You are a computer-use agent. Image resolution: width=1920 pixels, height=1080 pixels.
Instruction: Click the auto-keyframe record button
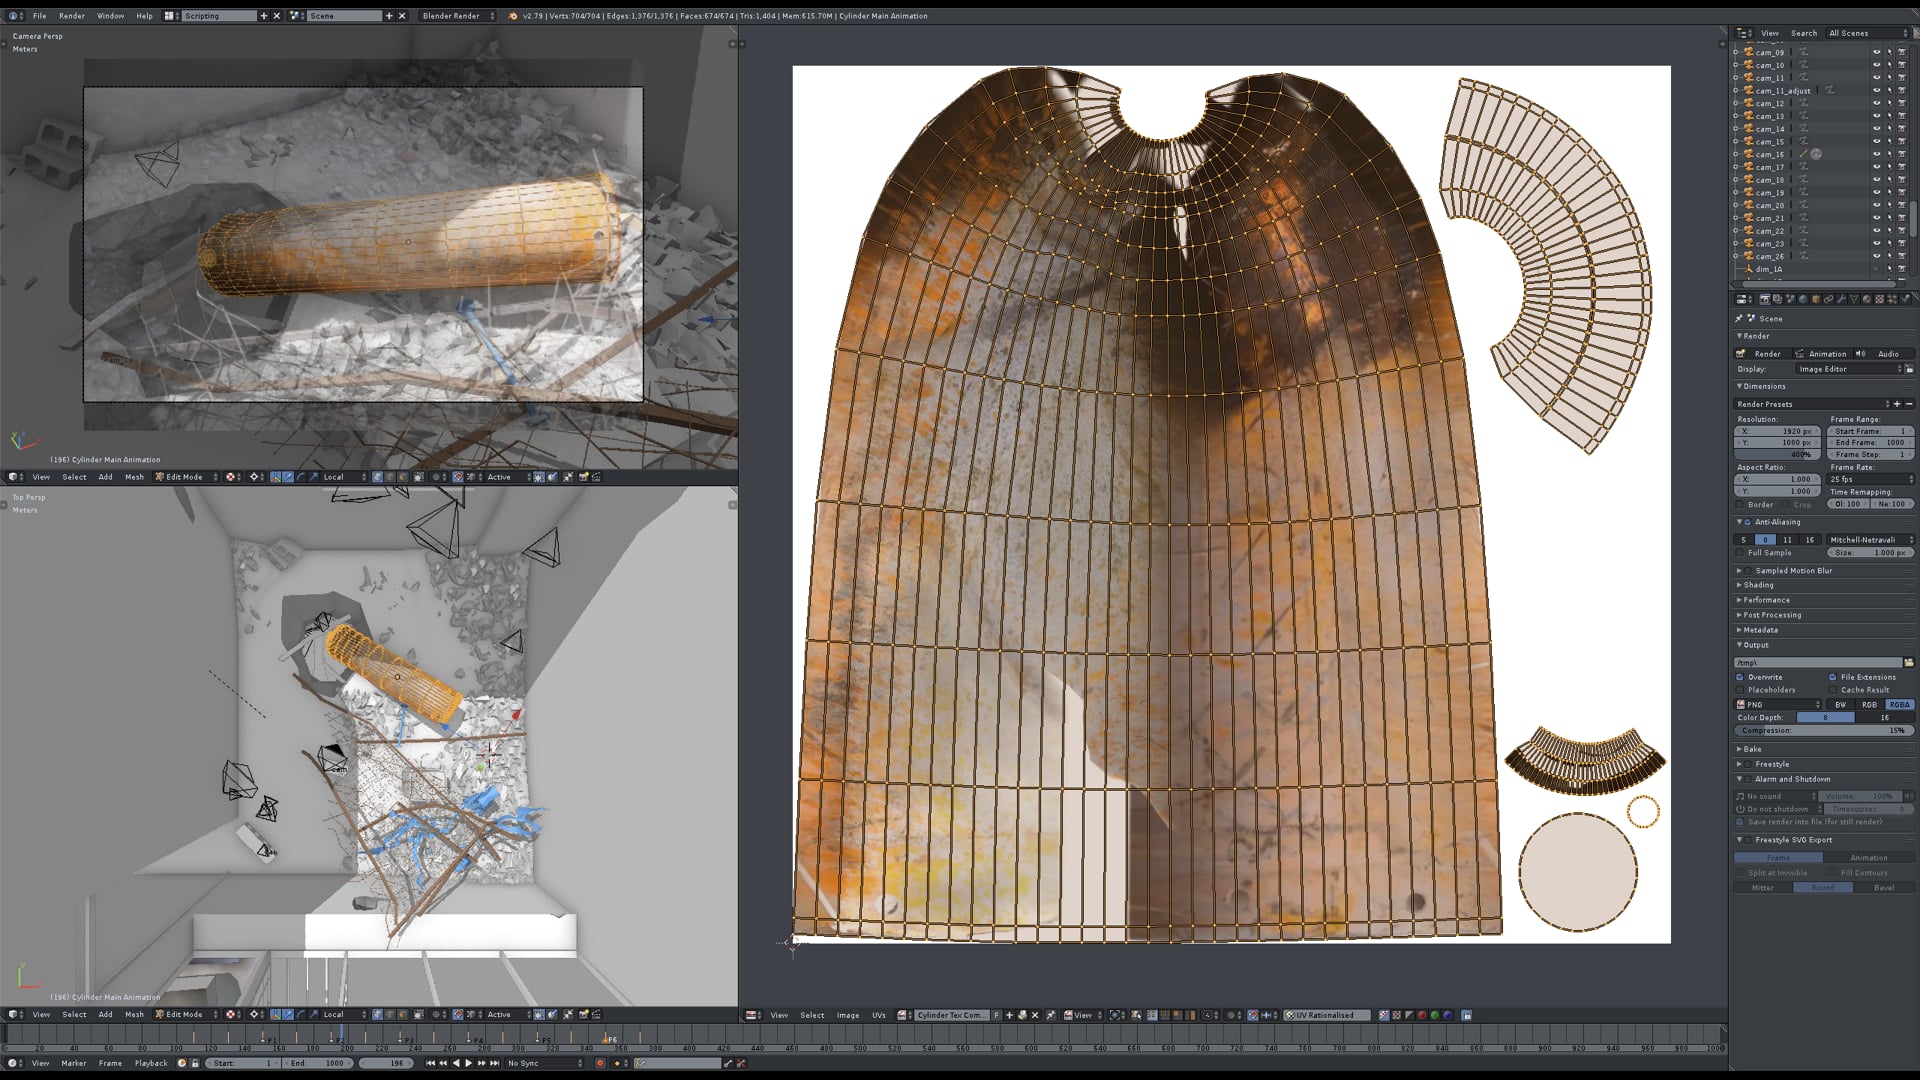pos(600,1063)
